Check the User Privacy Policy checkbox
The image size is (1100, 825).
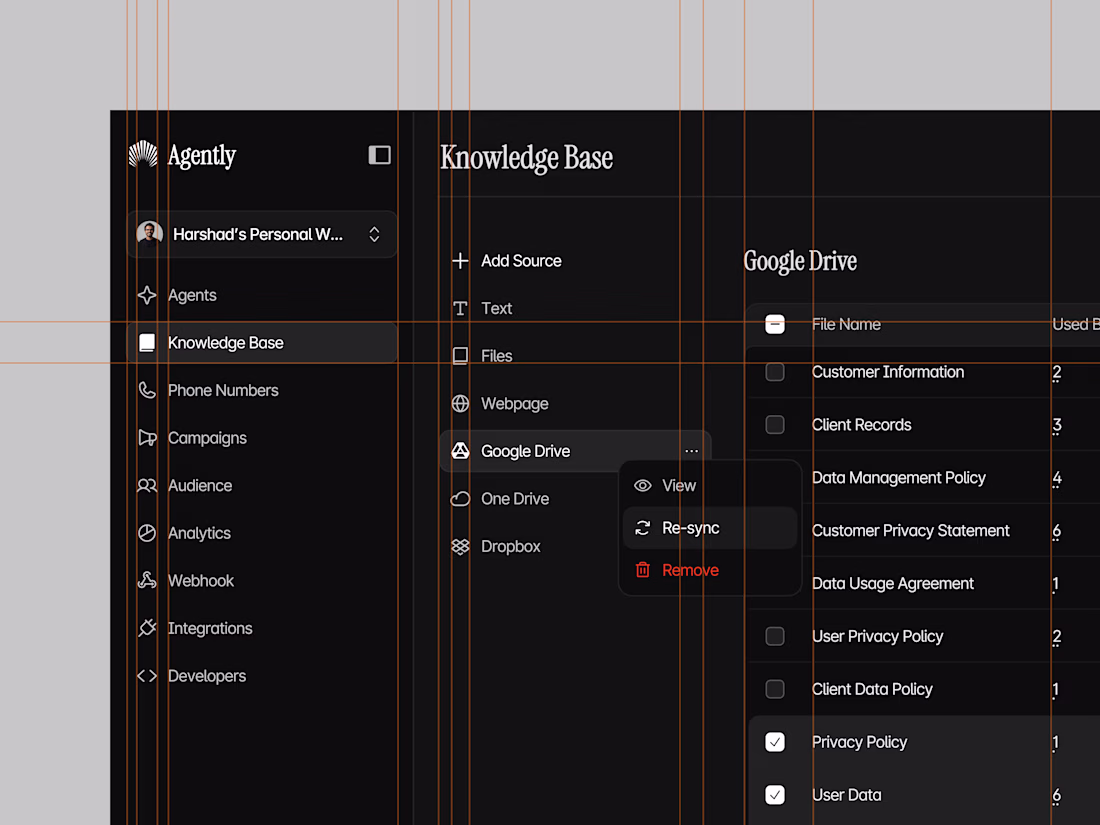tap(775, 636)
